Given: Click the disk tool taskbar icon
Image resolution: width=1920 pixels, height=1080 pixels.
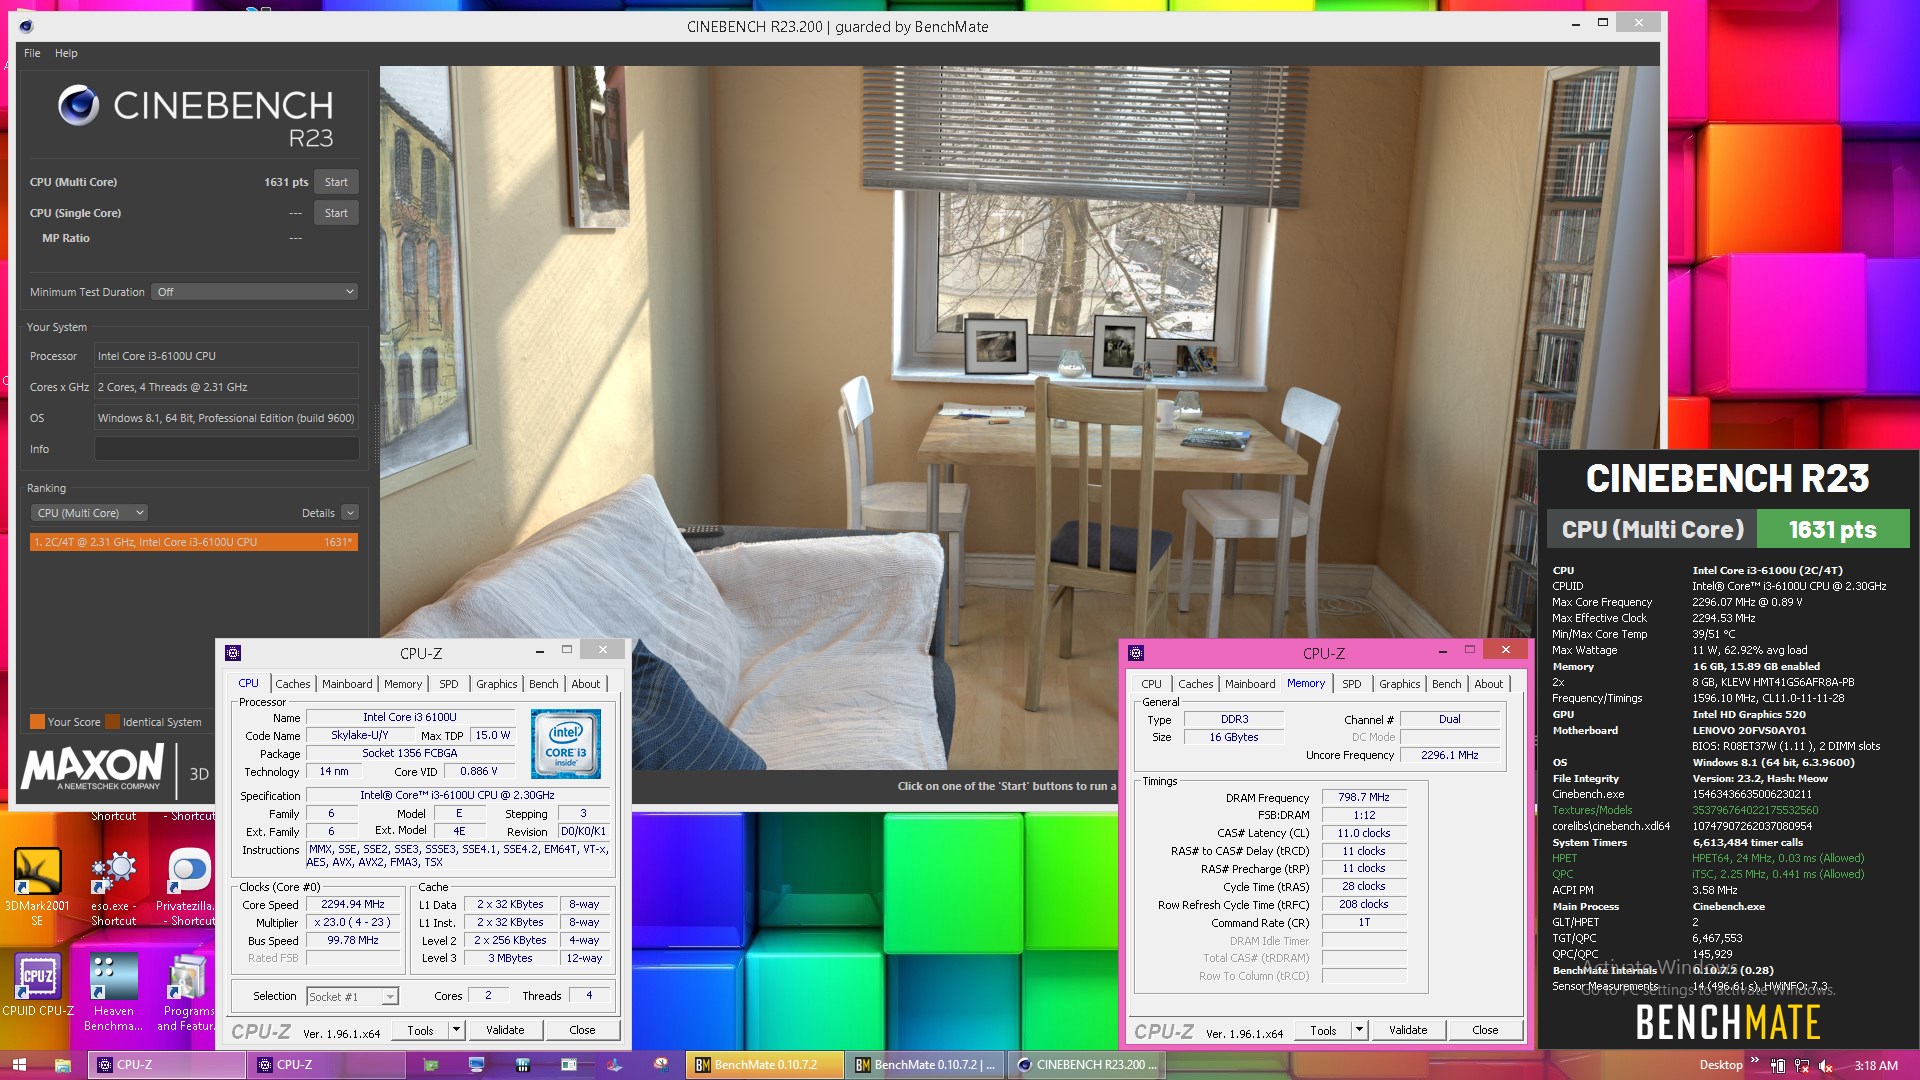Looking at the screenshot, I should [x=660, y=1065].
